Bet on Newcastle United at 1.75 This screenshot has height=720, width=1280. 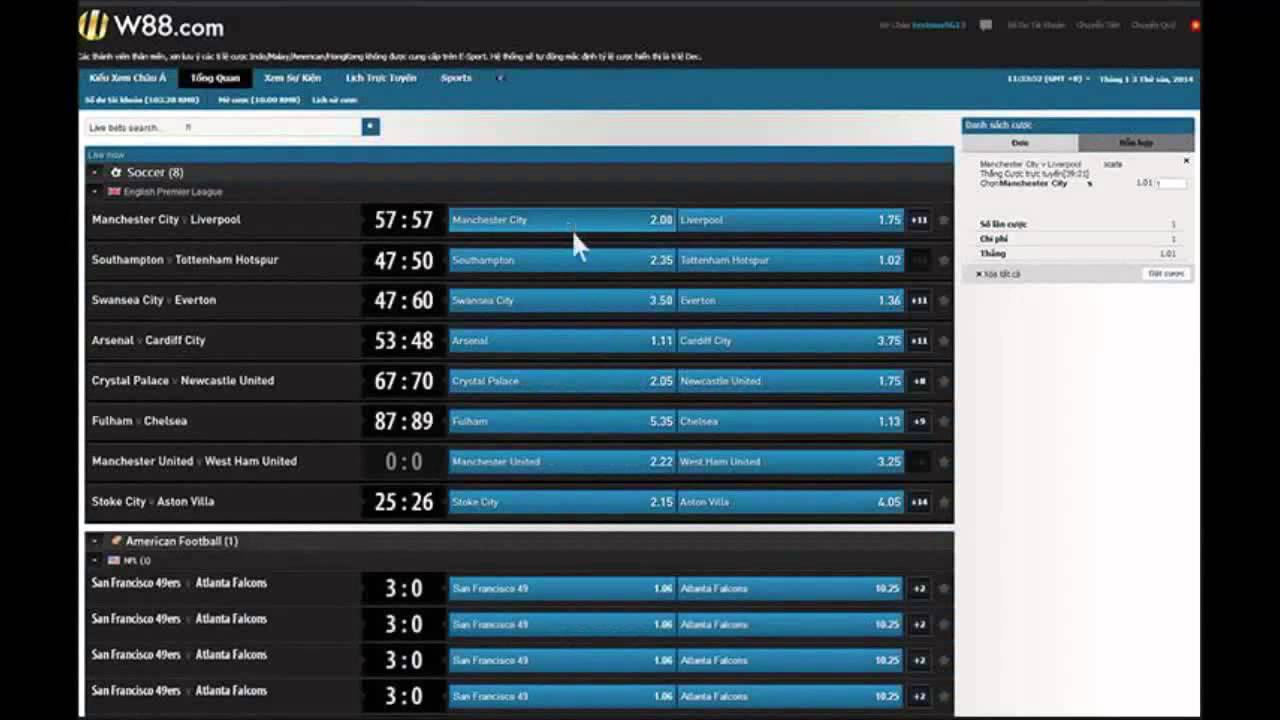point(790,381)
